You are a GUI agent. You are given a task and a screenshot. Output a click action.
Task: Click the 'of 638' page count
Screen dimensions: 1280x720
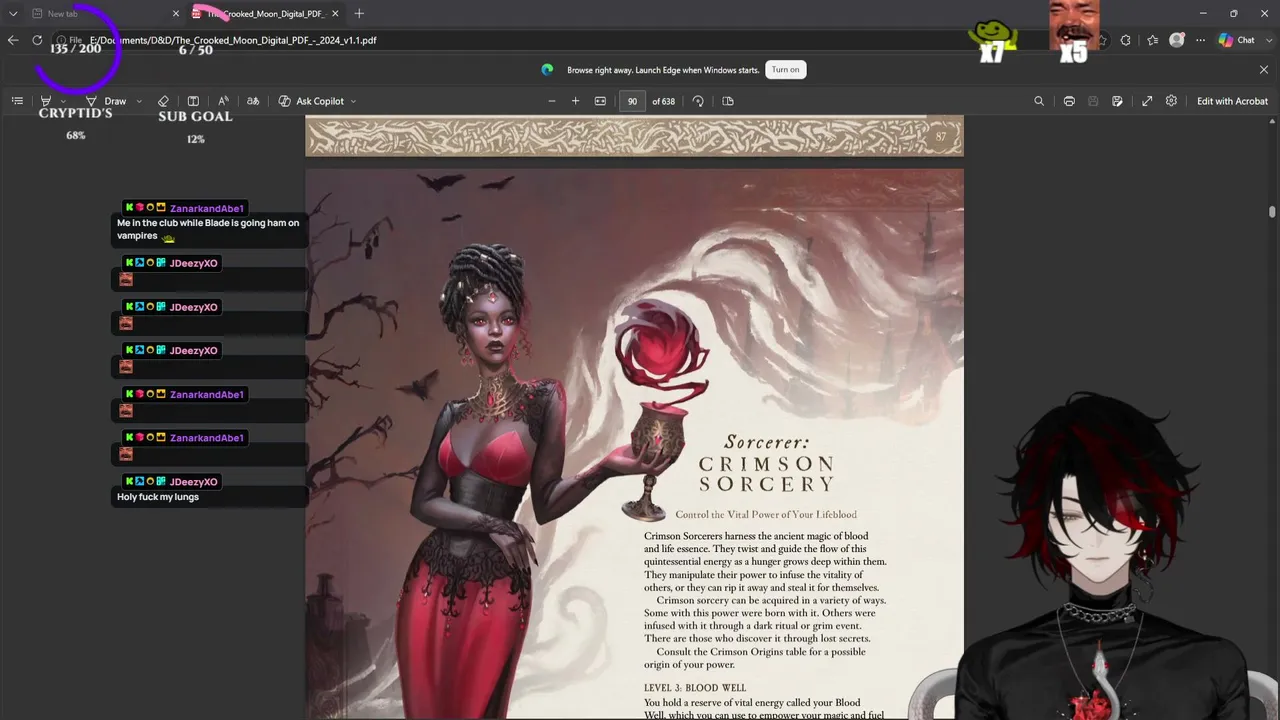coord(664,101)
